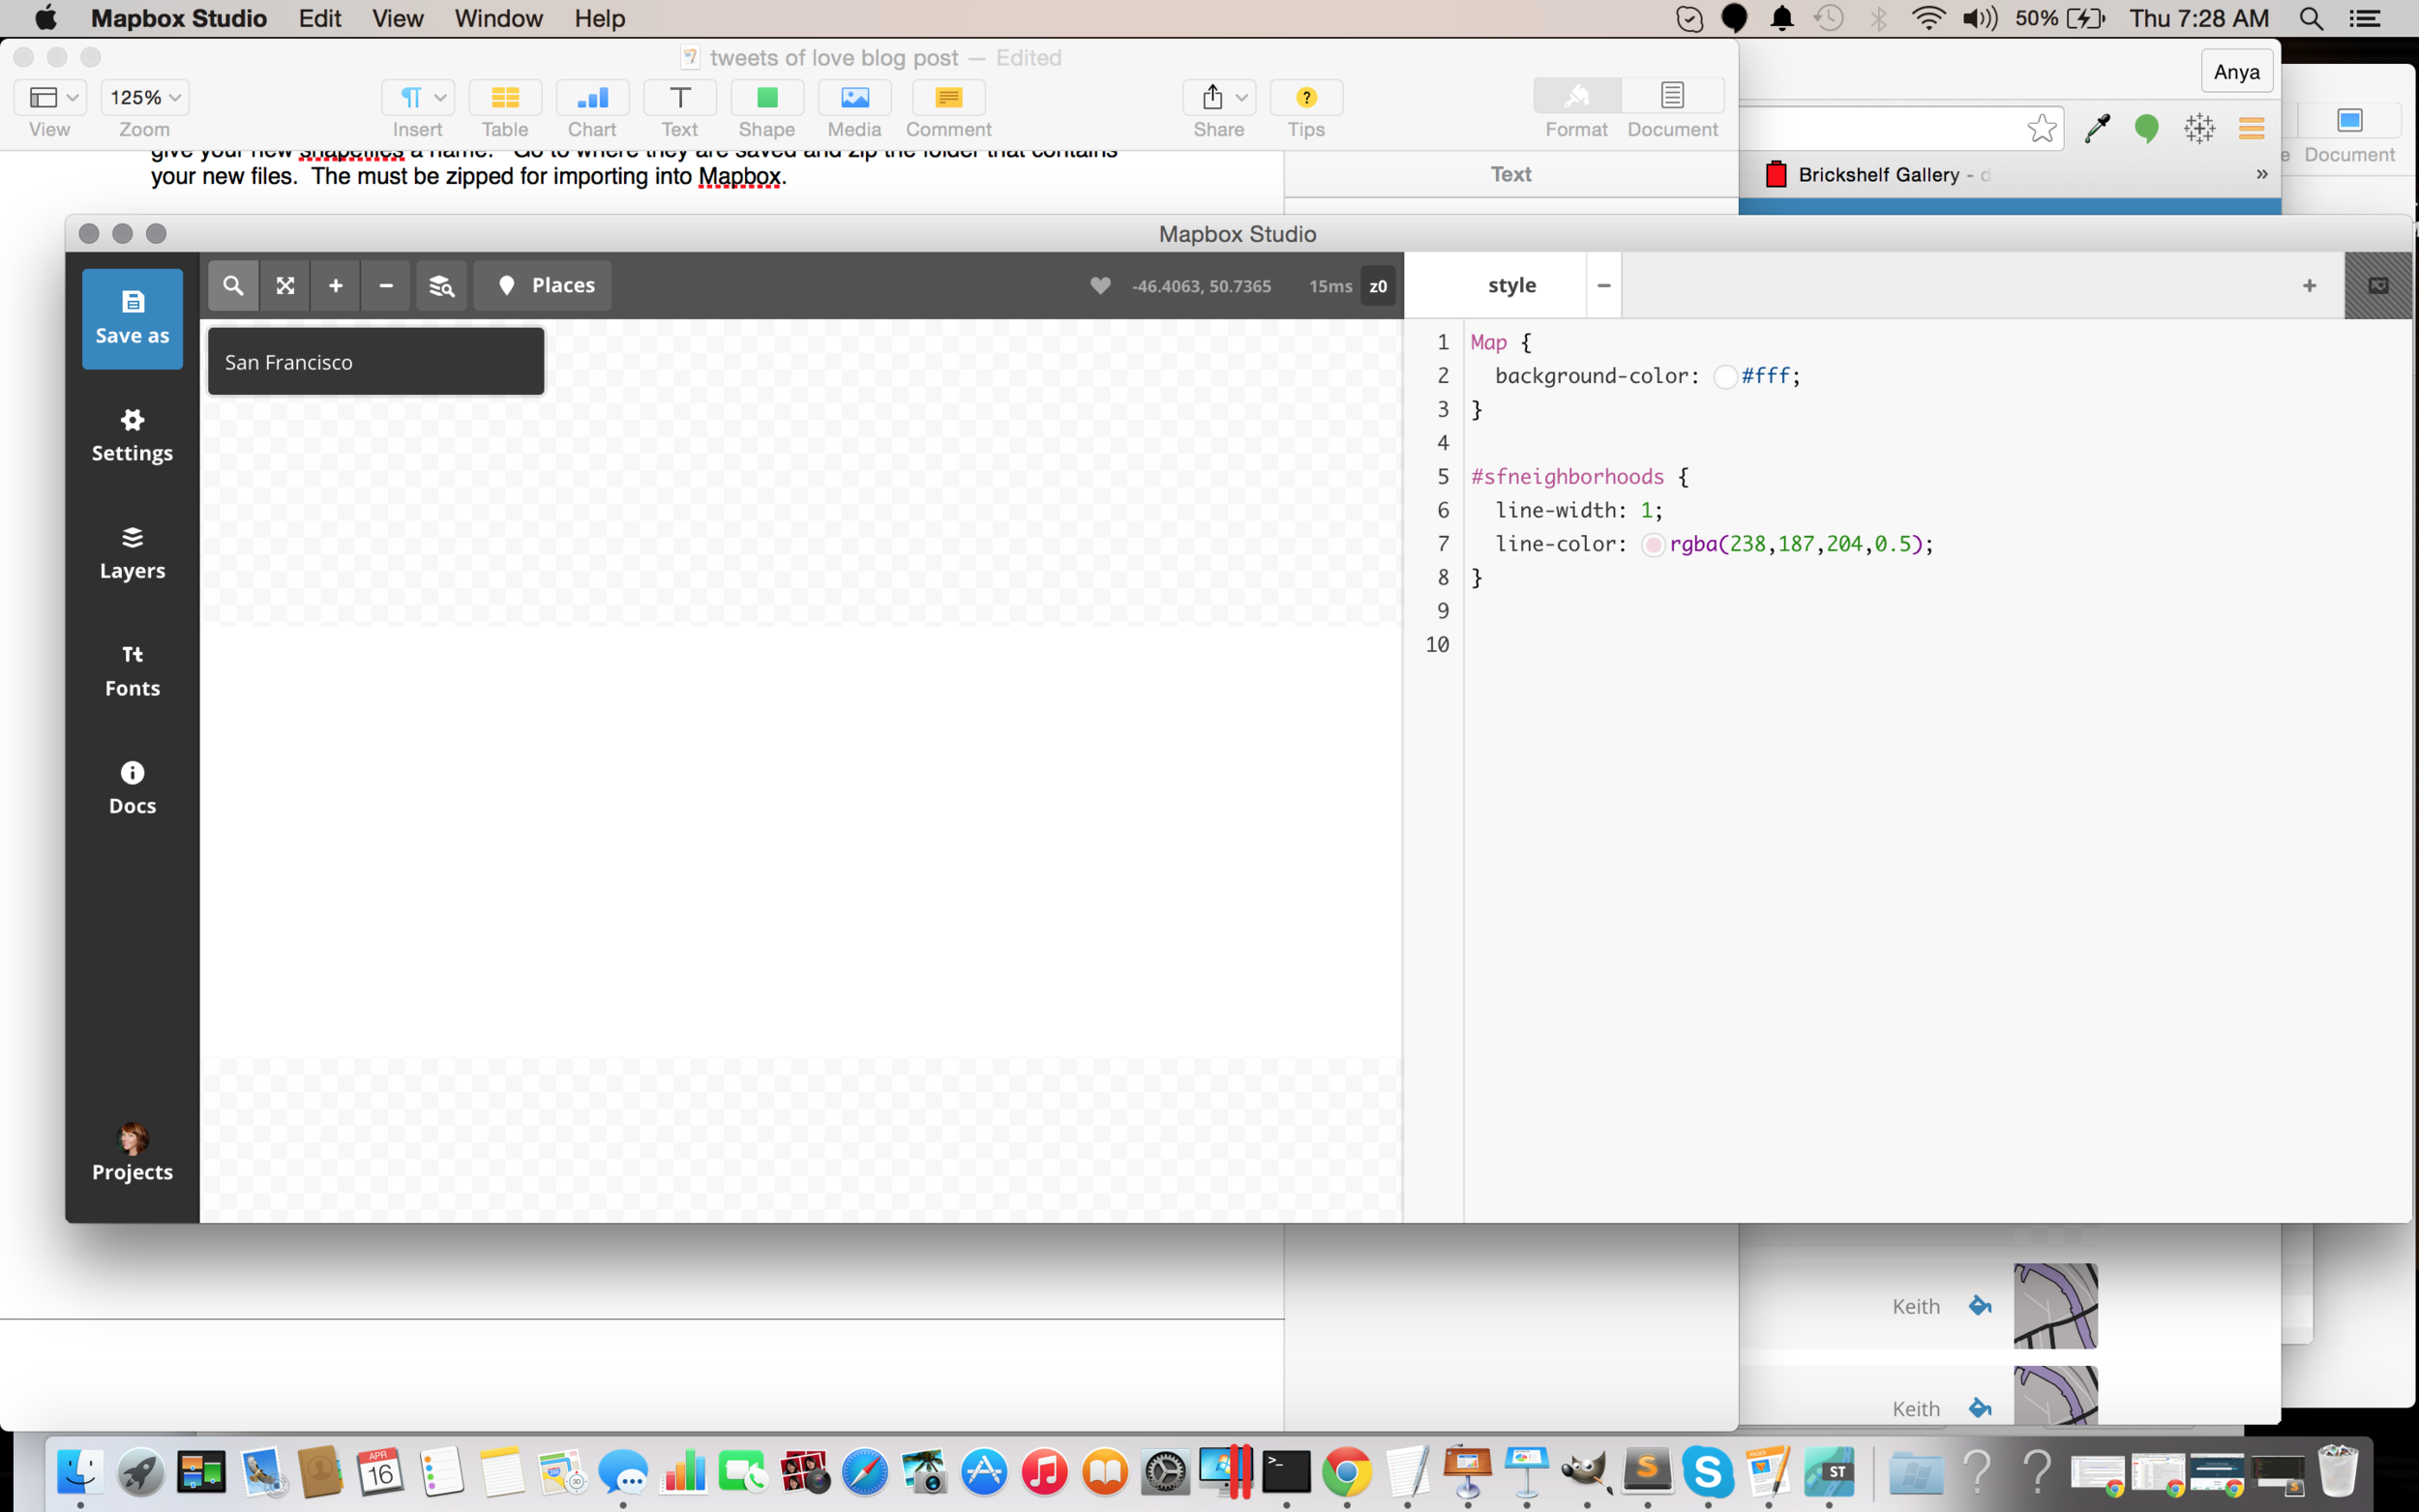The image size is (2419, 1512).
Task: Click the Tips button in Pages toolbar
Action: (1306, 98)
